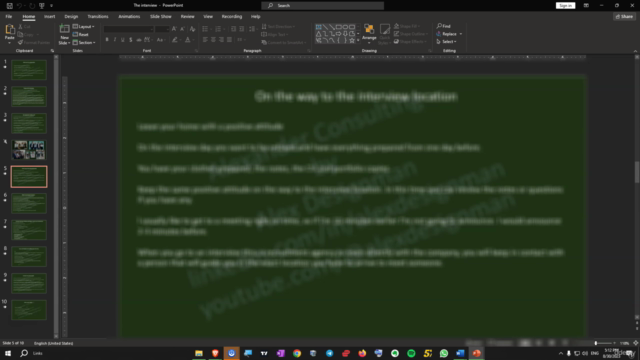Decrease list indent level icon
Screen dimensions: 640x360
[233, 29]
